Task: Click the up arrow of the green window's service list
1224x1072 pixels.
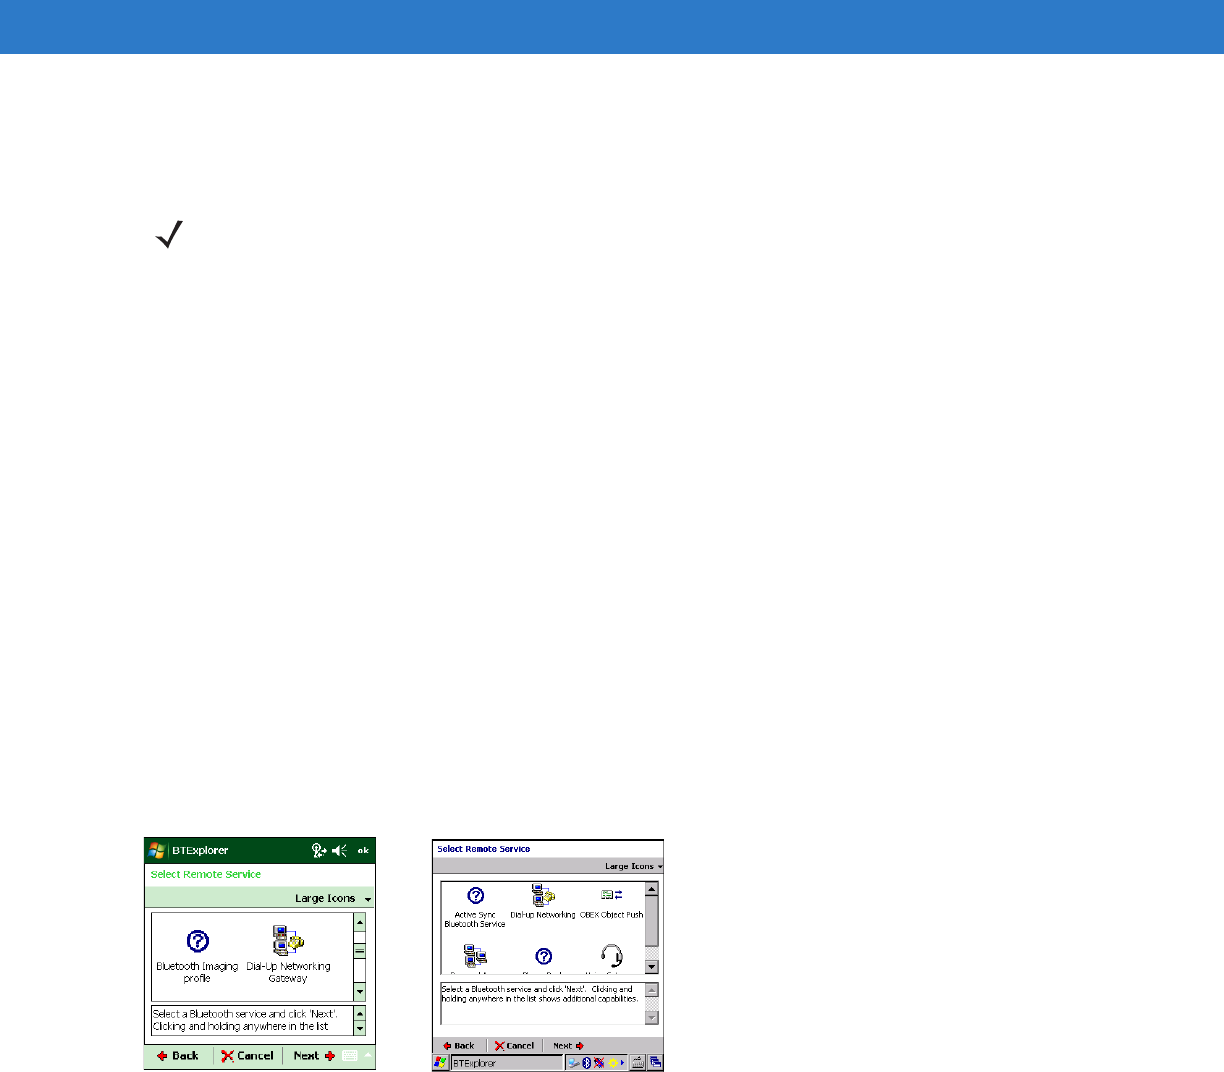Action: point(360,920)
